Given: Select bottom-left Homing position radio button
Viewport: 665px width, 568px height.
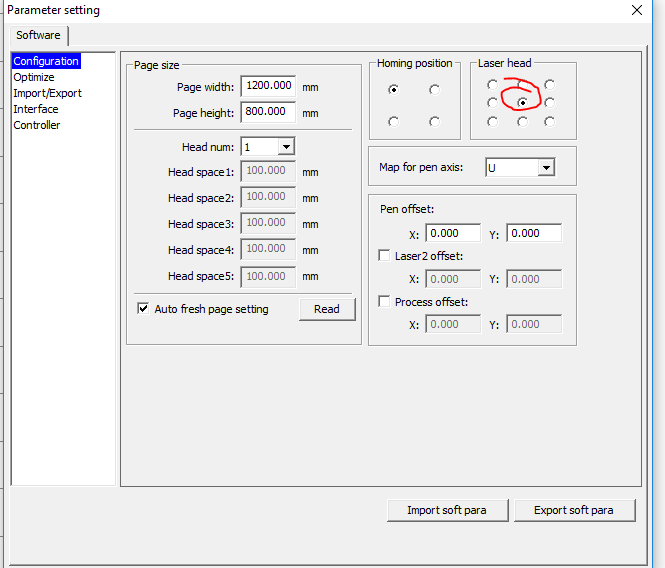Looking at the screenshot, I should tap(393, 121).
